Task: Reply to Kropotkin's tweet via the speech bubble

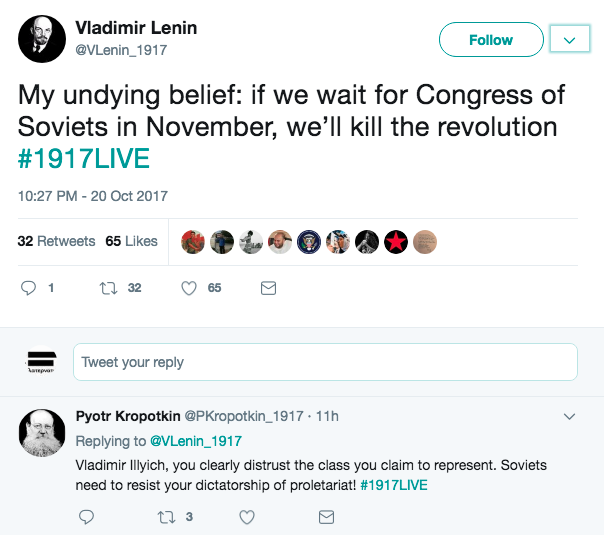Action: click(x=86, y=517)
